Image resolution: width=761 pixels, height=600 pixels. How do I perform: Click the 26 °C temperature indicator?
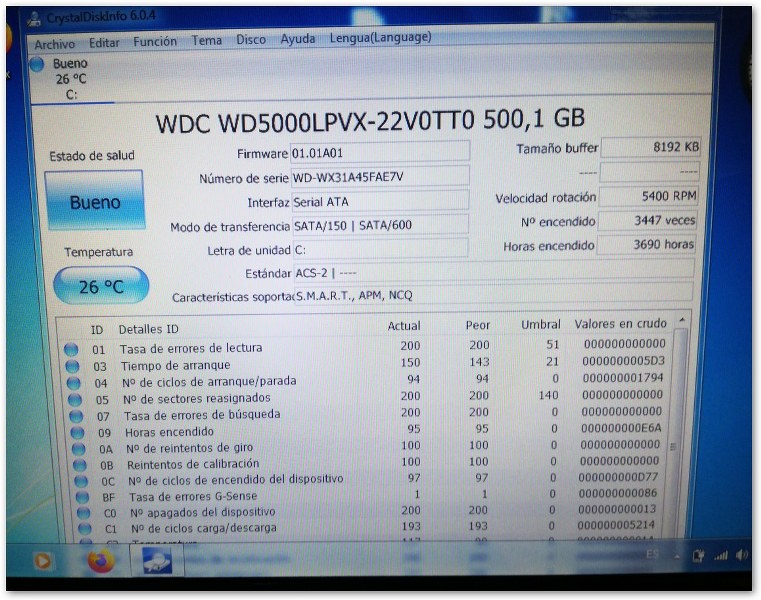point(101,286)
